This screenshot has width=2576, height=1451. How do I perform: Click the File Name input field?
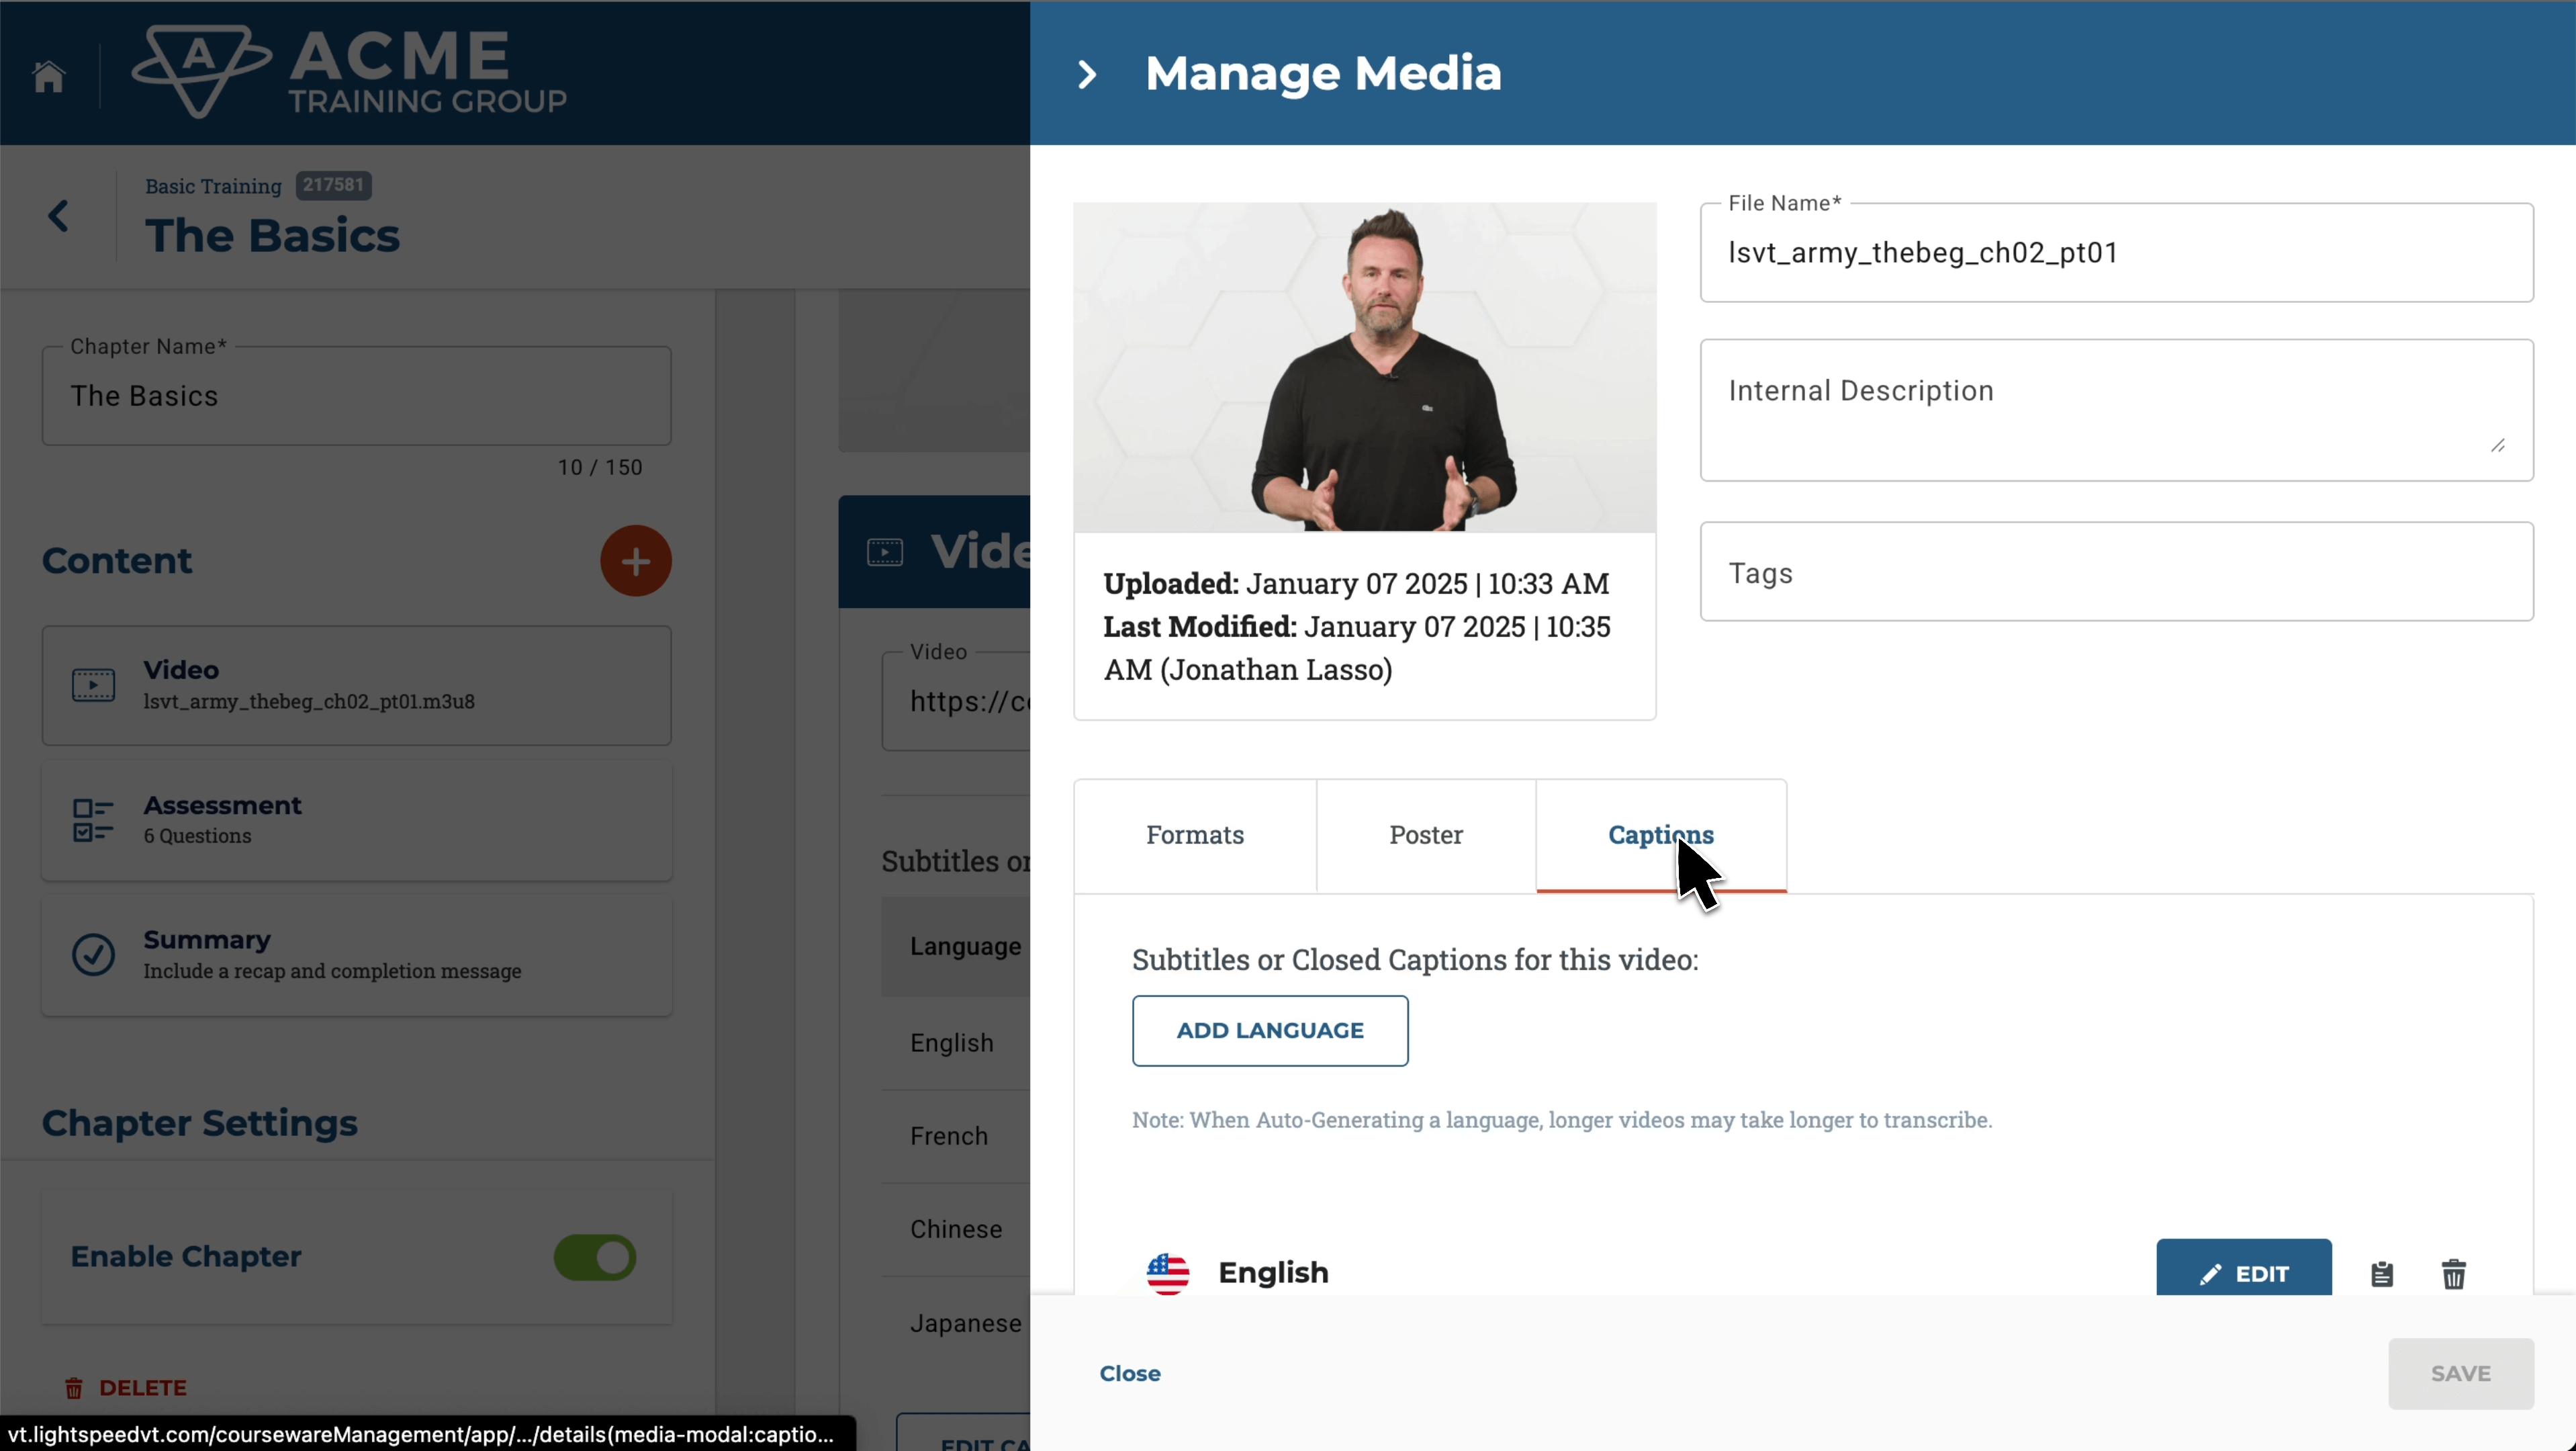pos(2116,253)
